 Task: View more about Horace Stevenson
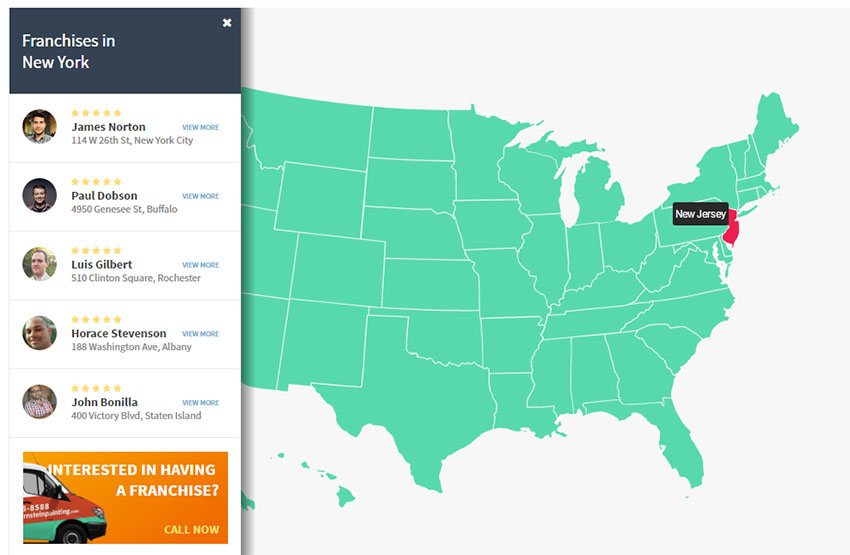pos(201,334)
